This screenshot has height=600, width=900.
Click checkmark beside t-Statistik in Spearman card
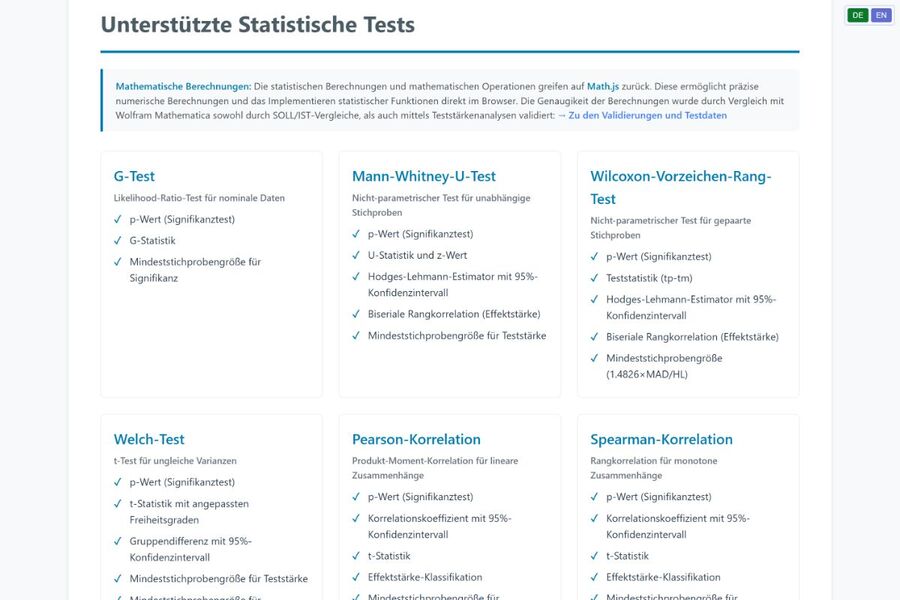595,556
